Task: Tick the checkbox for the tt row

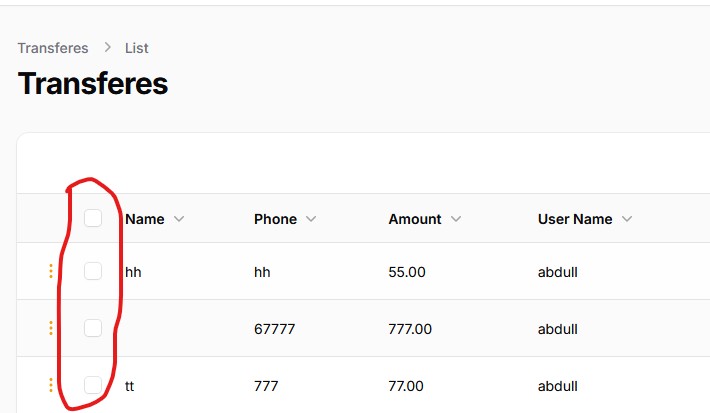Action: pos(93,385)
